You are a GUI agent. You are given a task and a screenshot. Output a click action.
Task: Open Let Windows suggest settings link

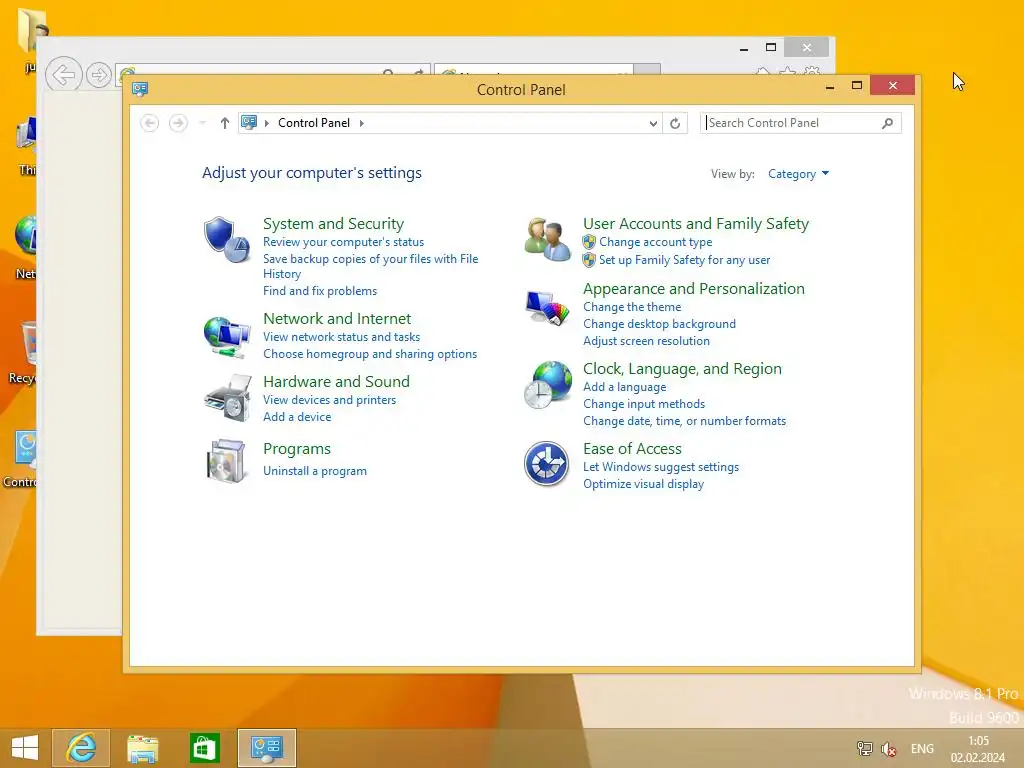(661, 467)
